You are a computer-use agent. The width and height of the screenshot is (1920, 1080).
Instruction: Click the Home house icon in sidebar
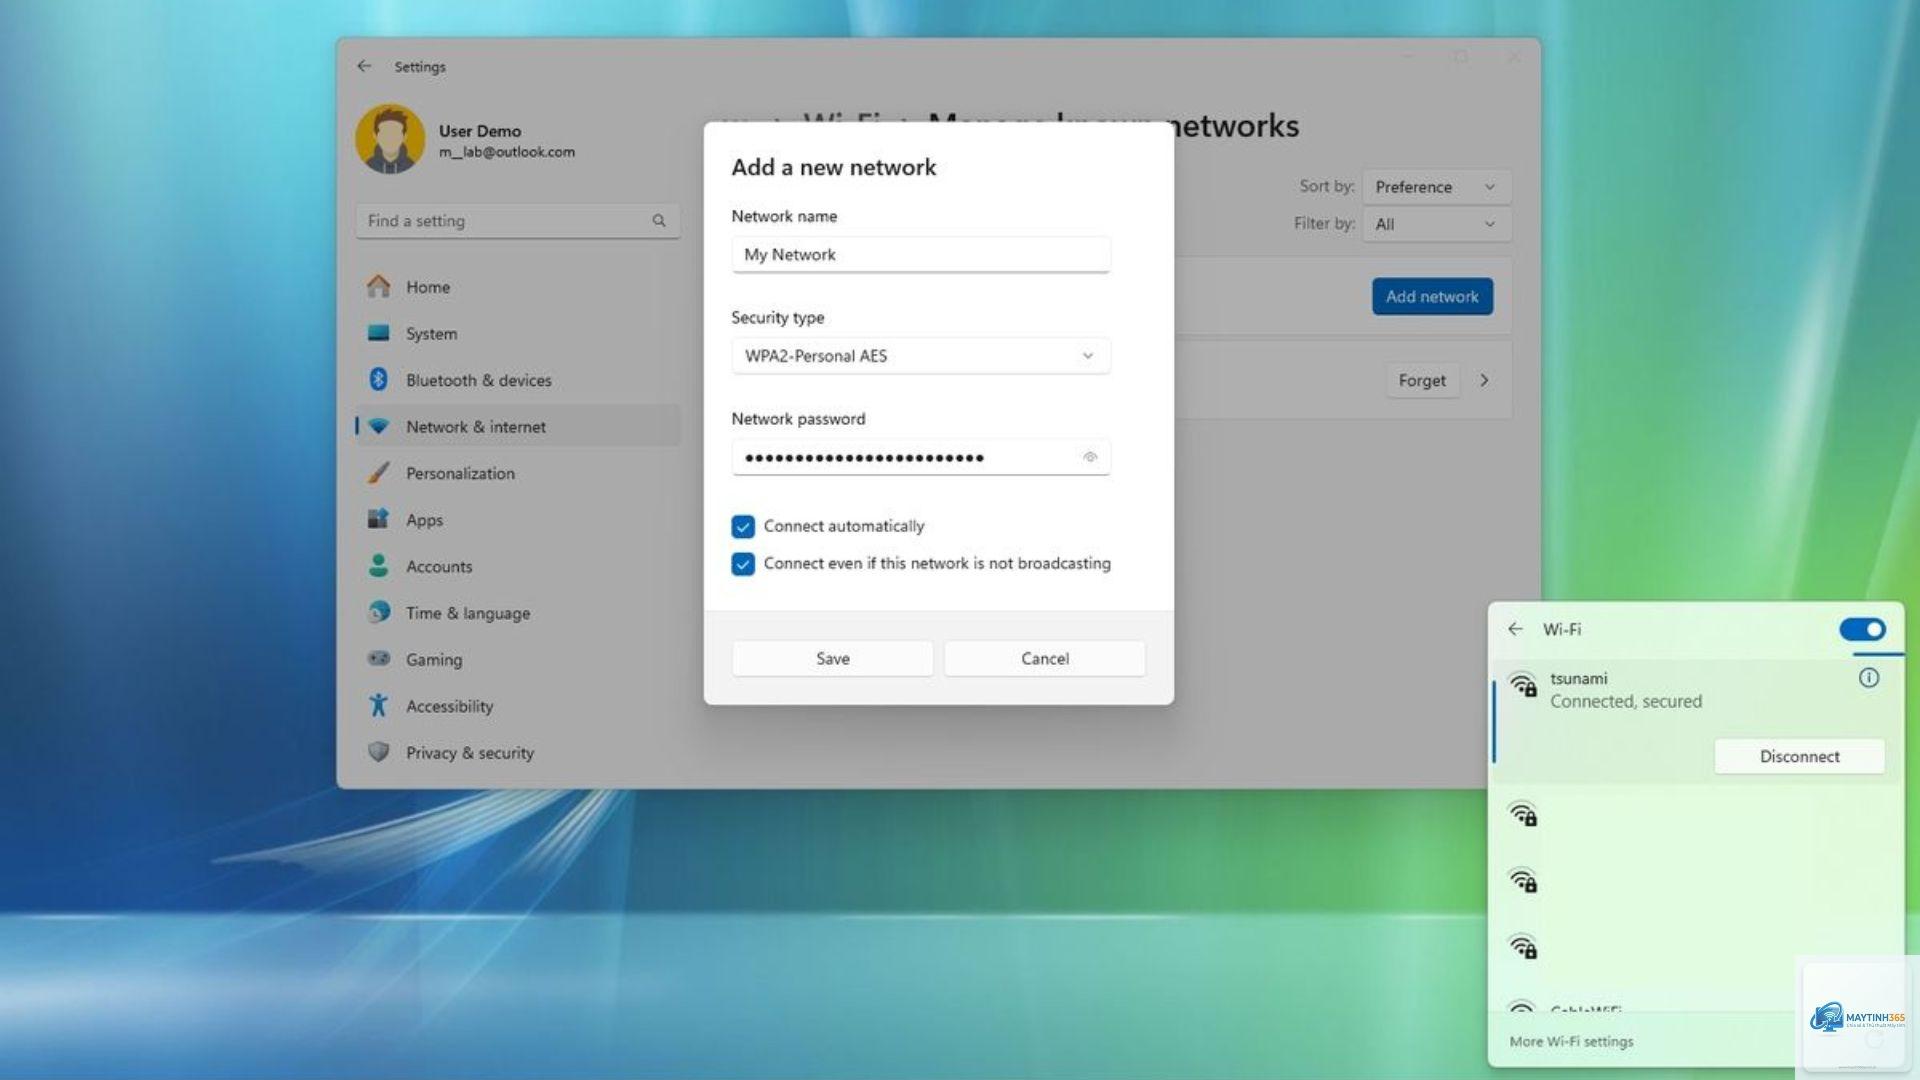[x=378, y=286]
